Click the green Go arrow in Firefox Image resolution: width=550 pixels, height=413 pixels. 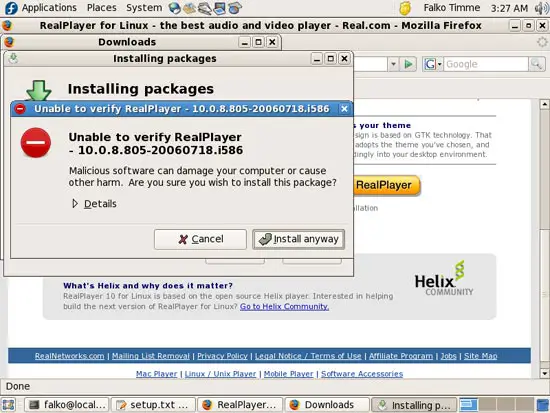(408, 64)
